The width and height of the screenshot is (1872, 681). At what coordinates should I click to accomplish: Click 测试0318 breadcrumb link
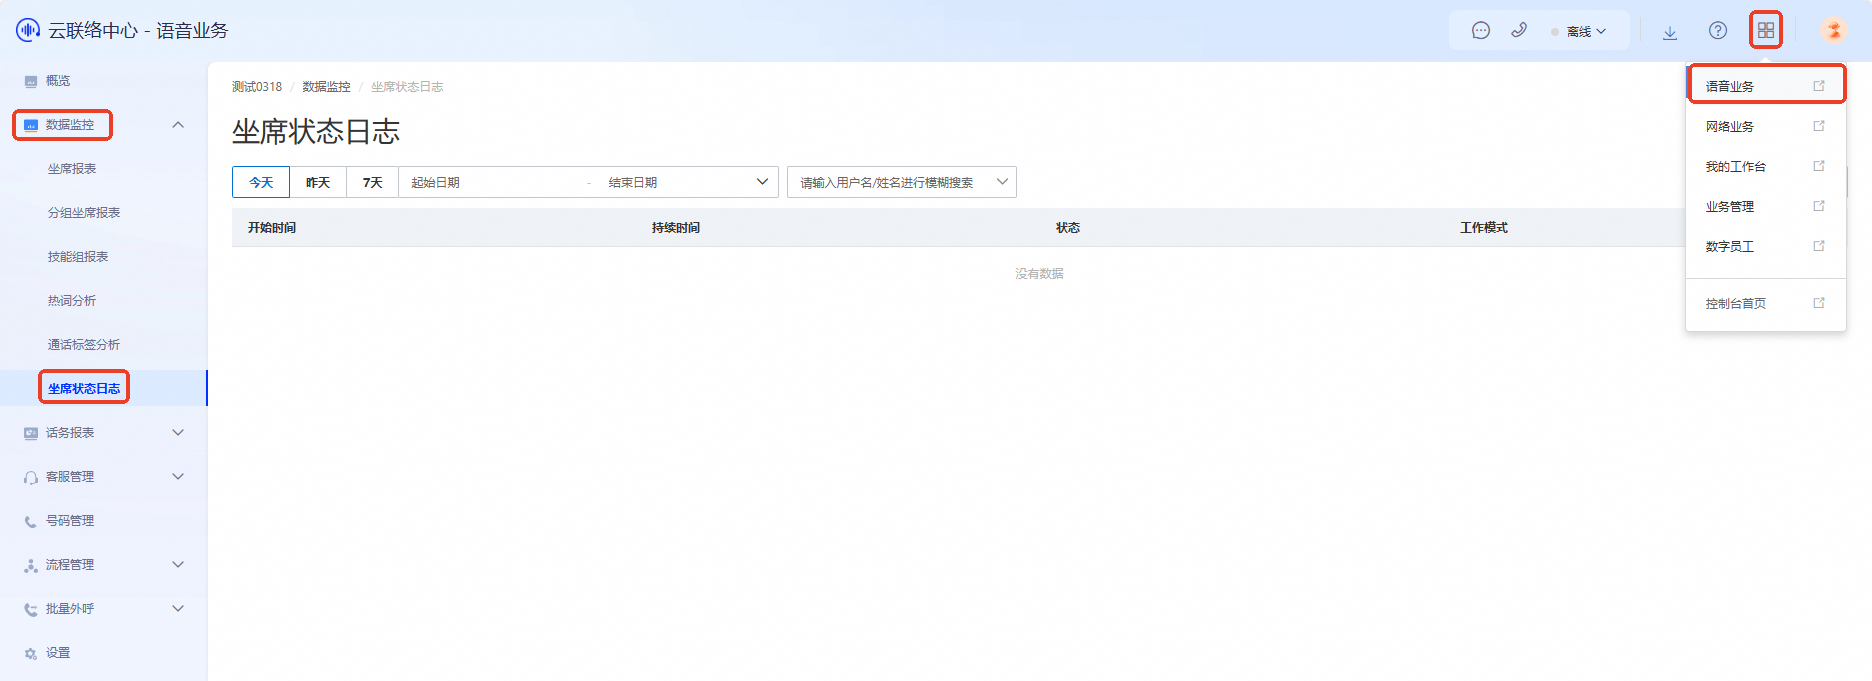tap(257, 87)
